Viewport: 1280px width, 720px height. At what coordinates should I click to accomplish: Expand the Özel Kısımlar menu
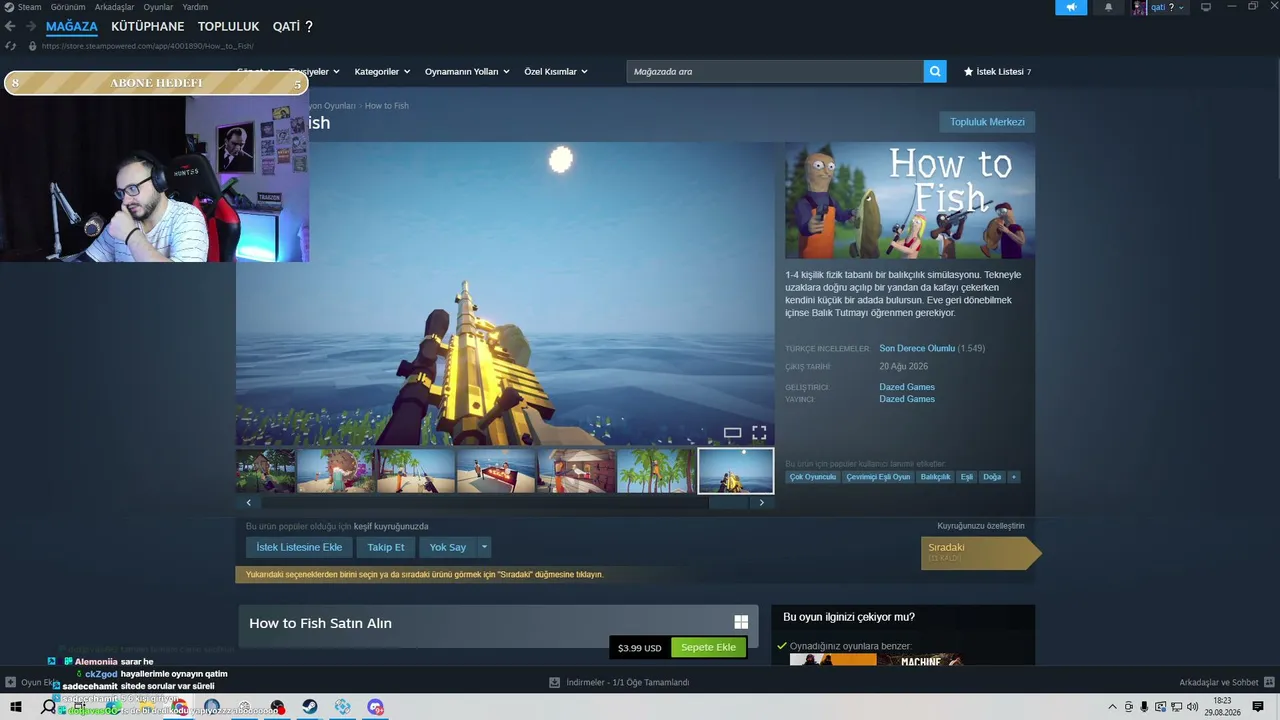(x=556, y=72)
